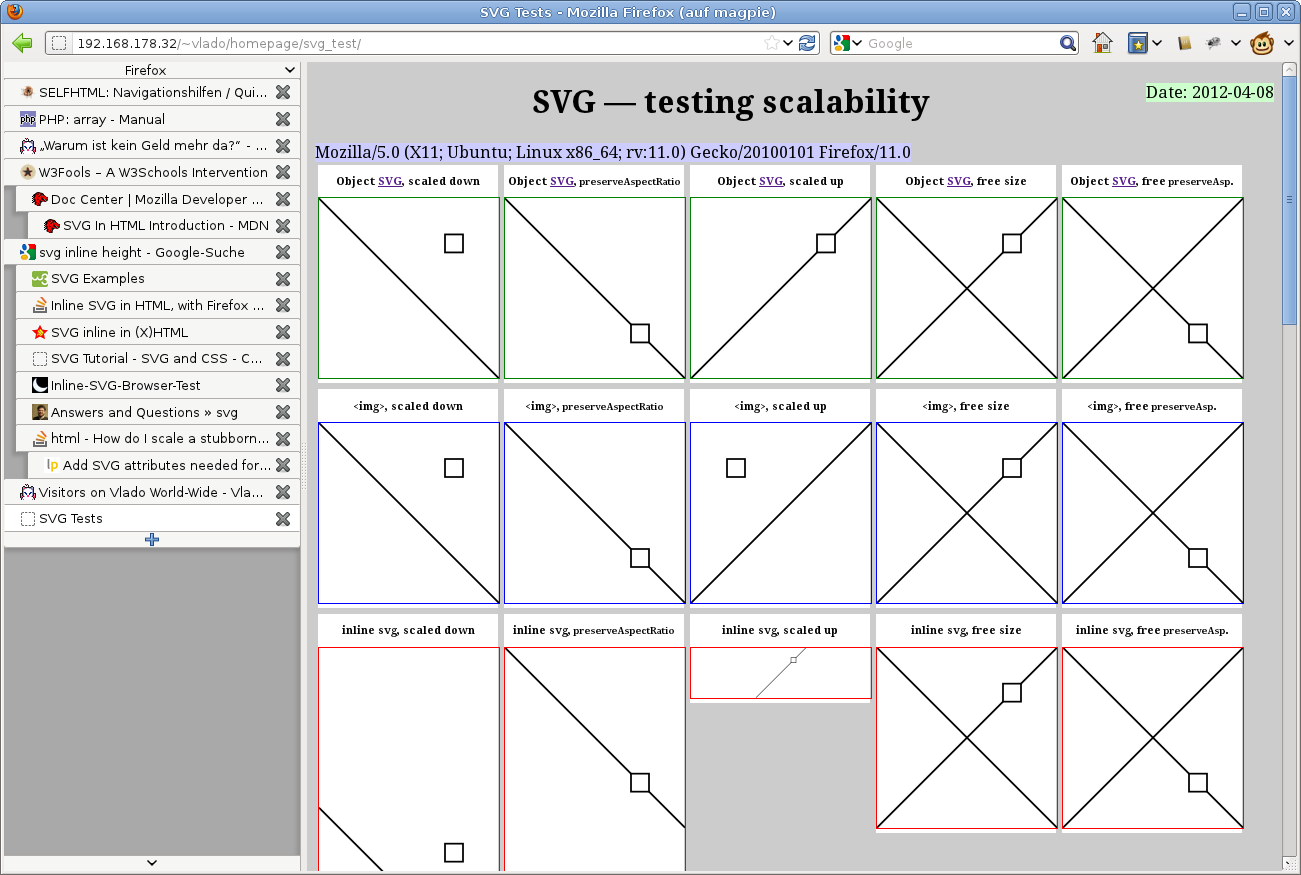Reload the page using the refresh icon
Viewport: 1301px width, 875px height.
tap(807, 43)
